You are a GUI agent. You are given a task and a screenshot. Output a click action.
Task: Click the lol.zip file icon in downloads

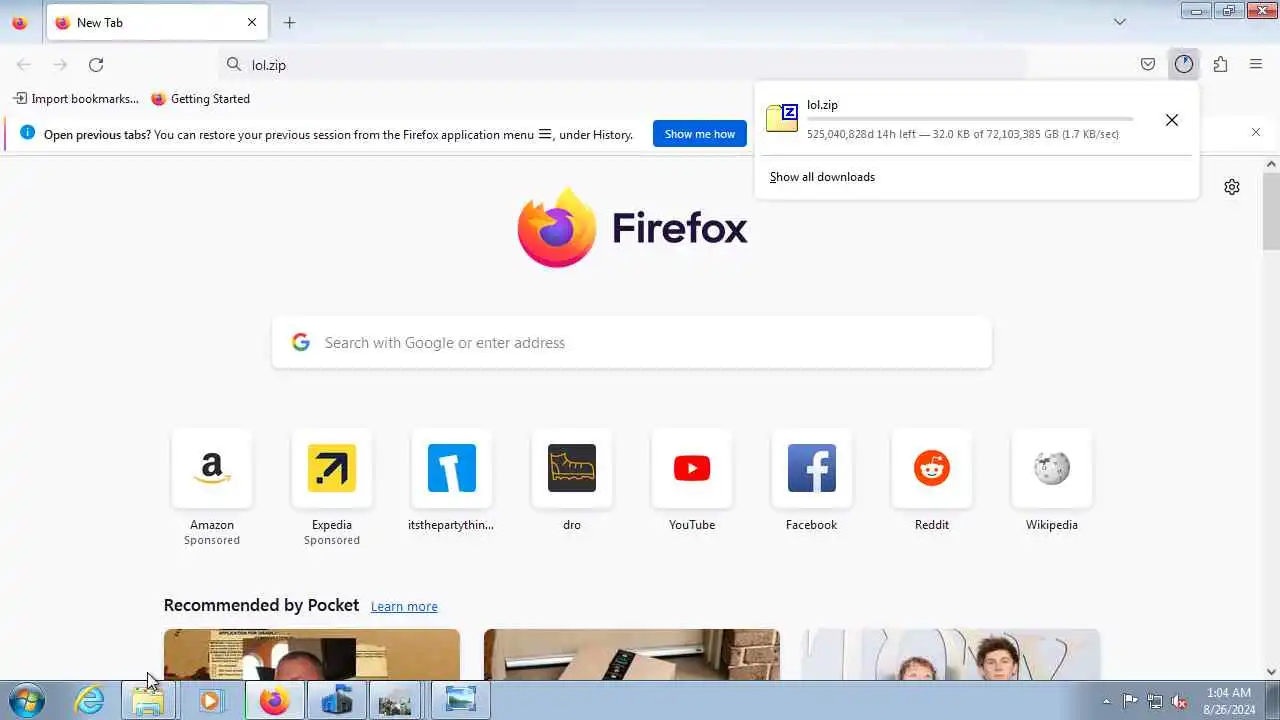coord(782,118)
